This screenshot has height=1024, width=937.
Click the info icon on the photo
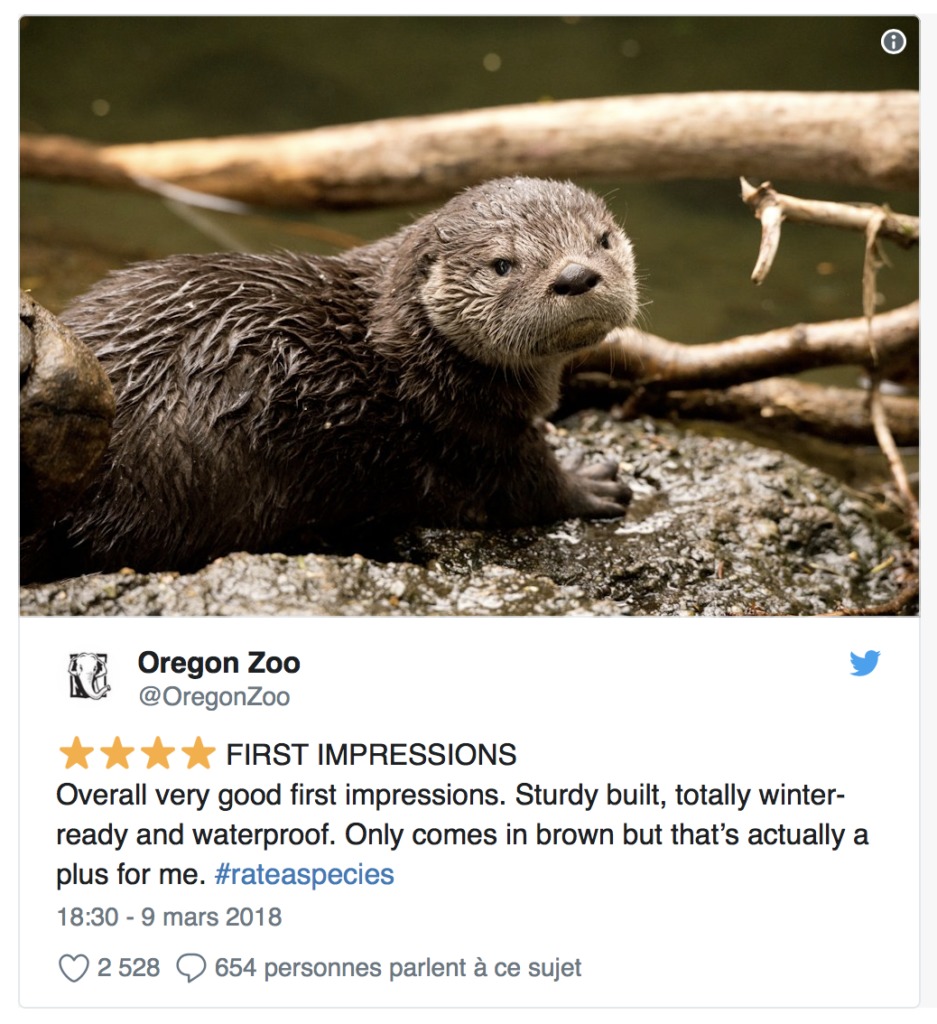tap(893, 41)
